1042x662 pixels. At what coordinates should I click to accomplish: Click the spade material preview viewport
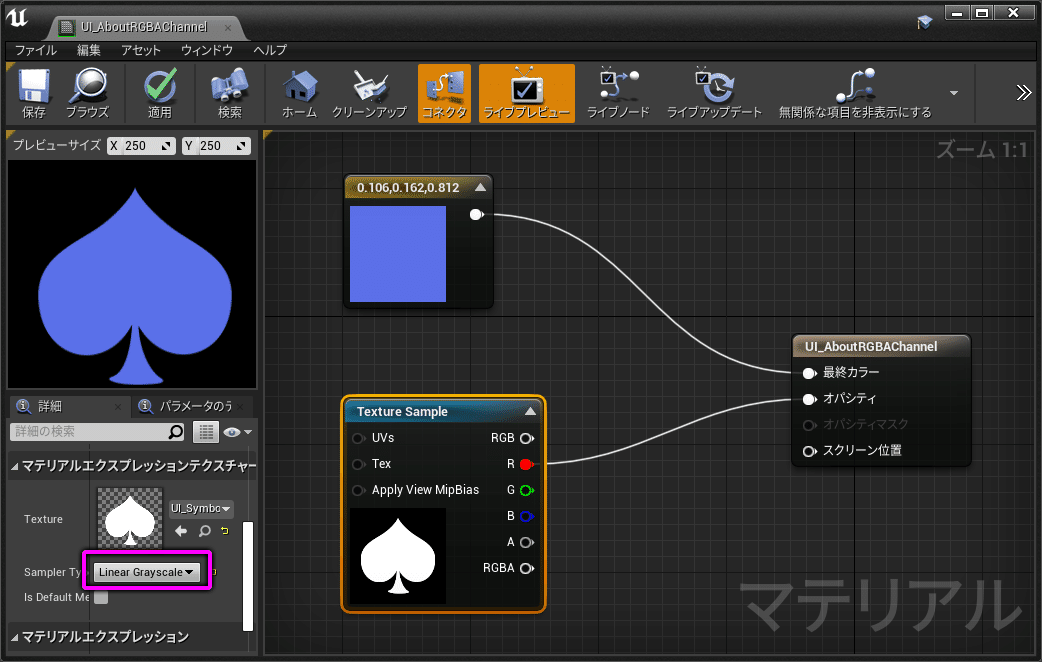click(x=132, y=274)
